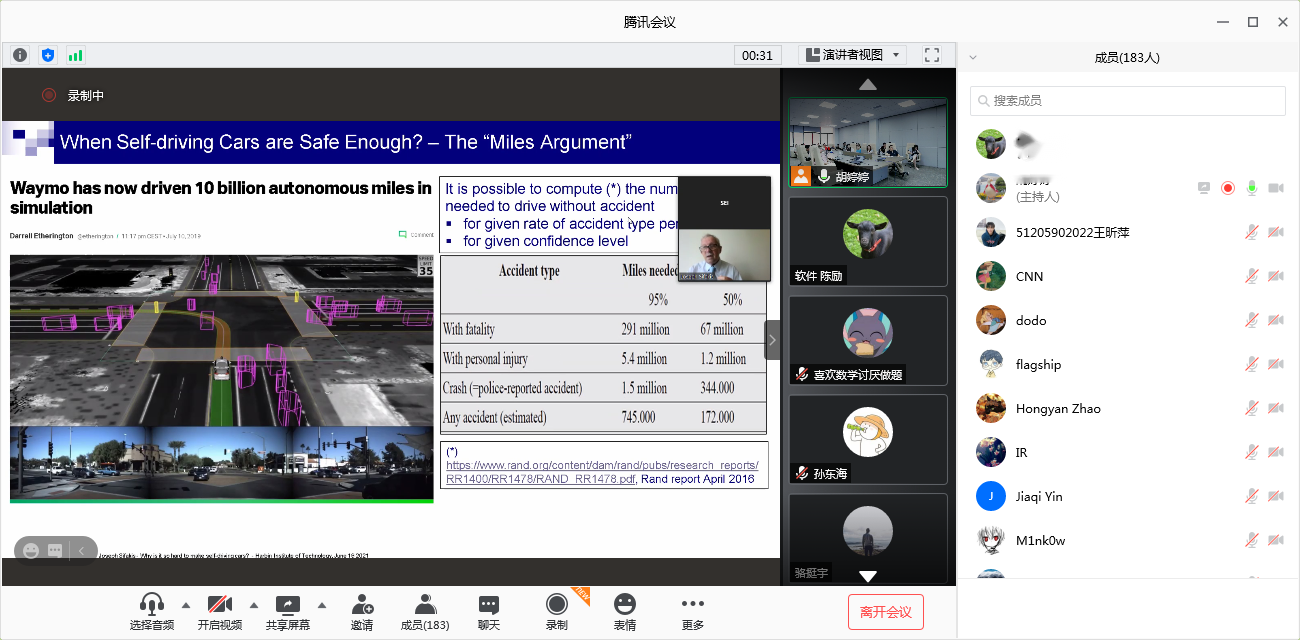Click the 离开会议 leave meeting button

point(885,612)
